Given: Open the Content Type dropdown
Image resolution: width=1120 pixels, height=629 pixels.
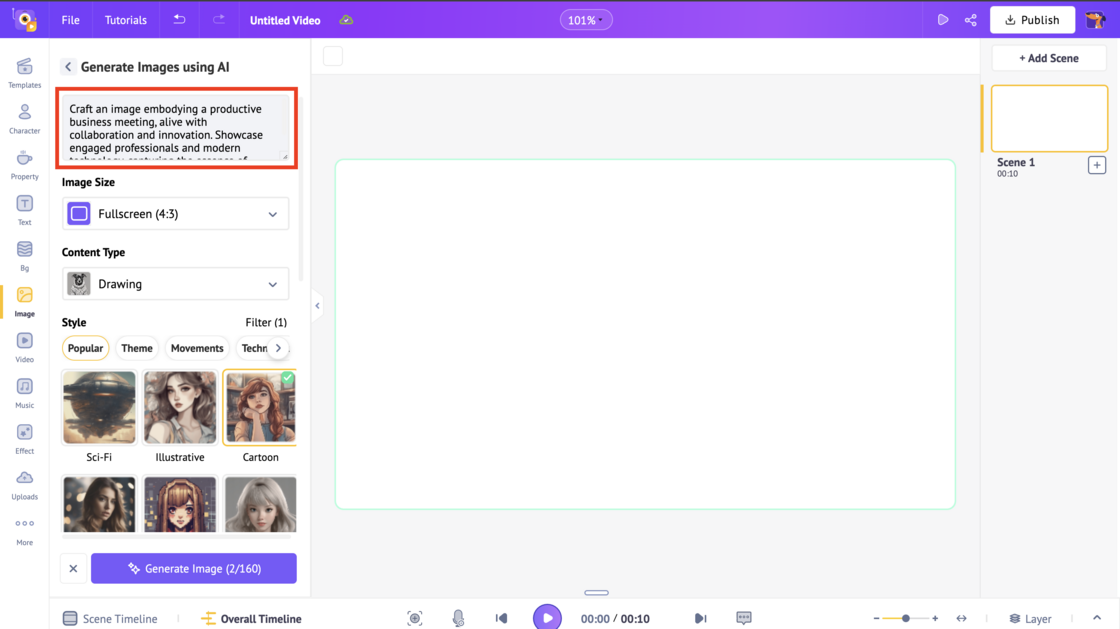Looking at the screenshot, I should (175, 283).
